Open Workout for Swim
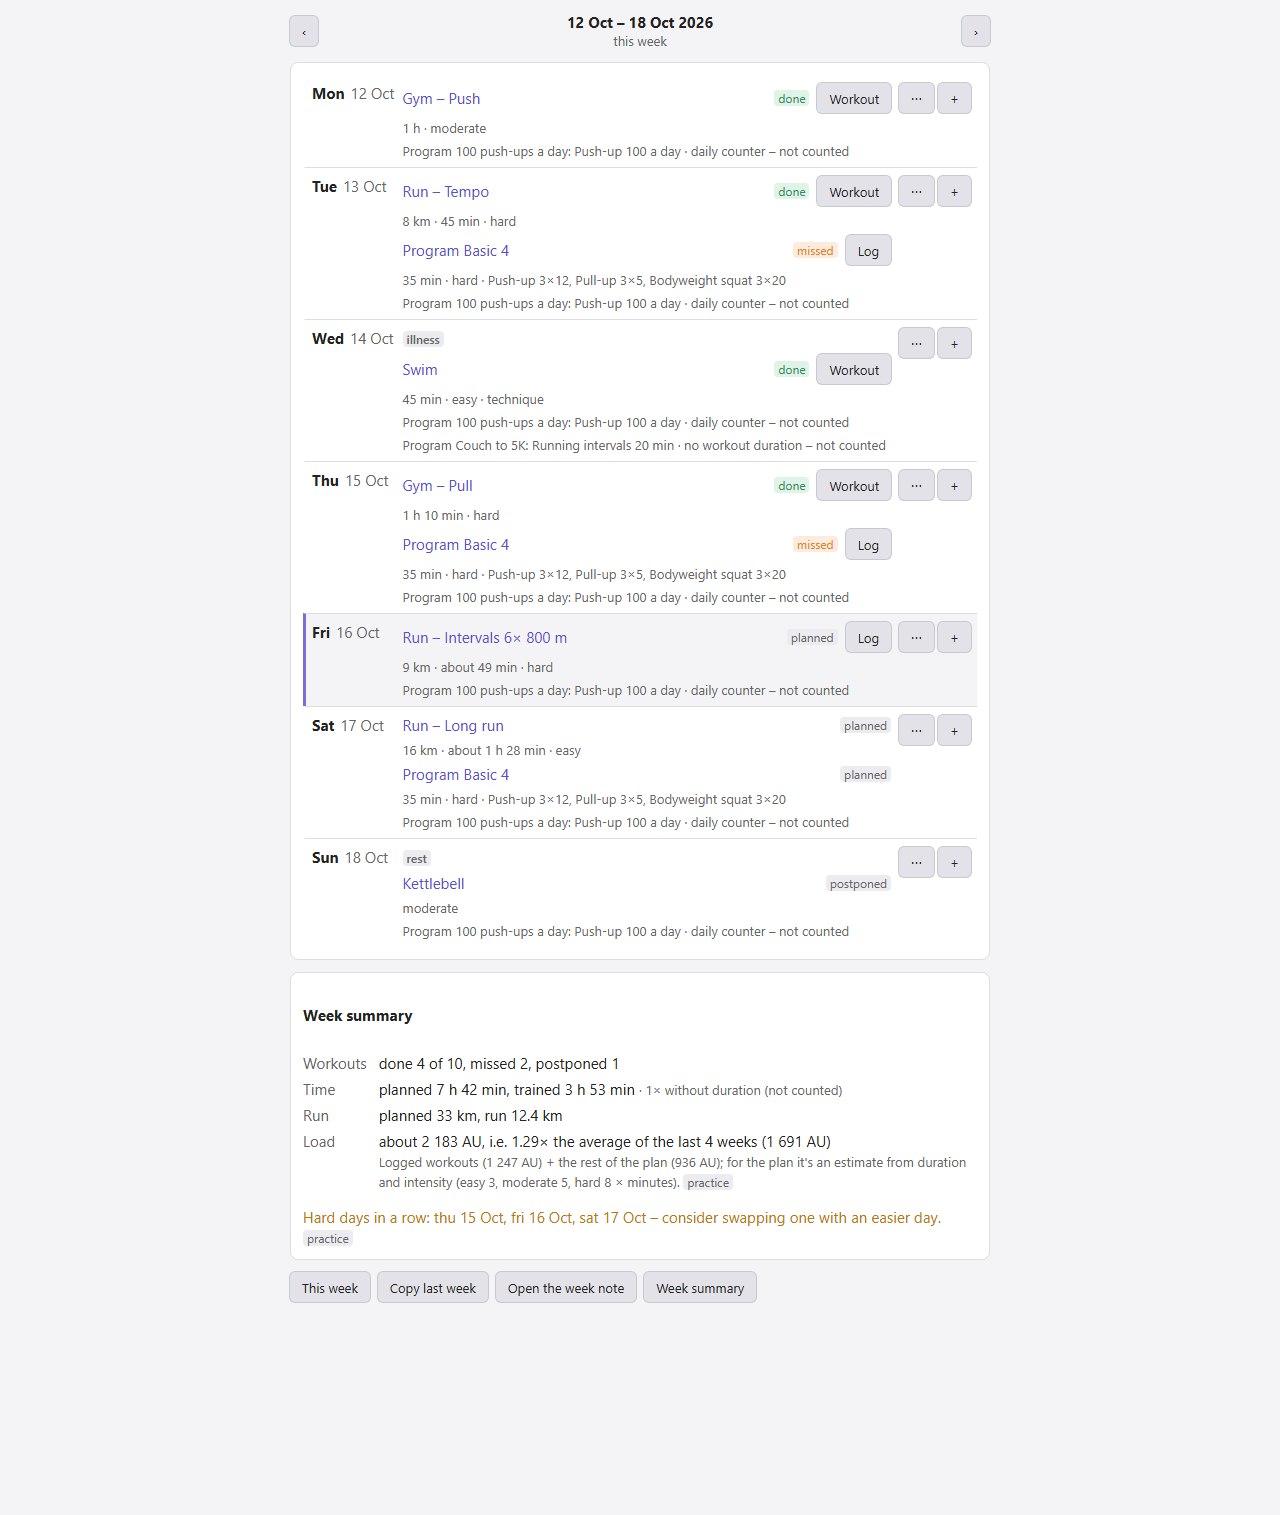This screenshot has width=1280, height=1515. coord(854,369)
